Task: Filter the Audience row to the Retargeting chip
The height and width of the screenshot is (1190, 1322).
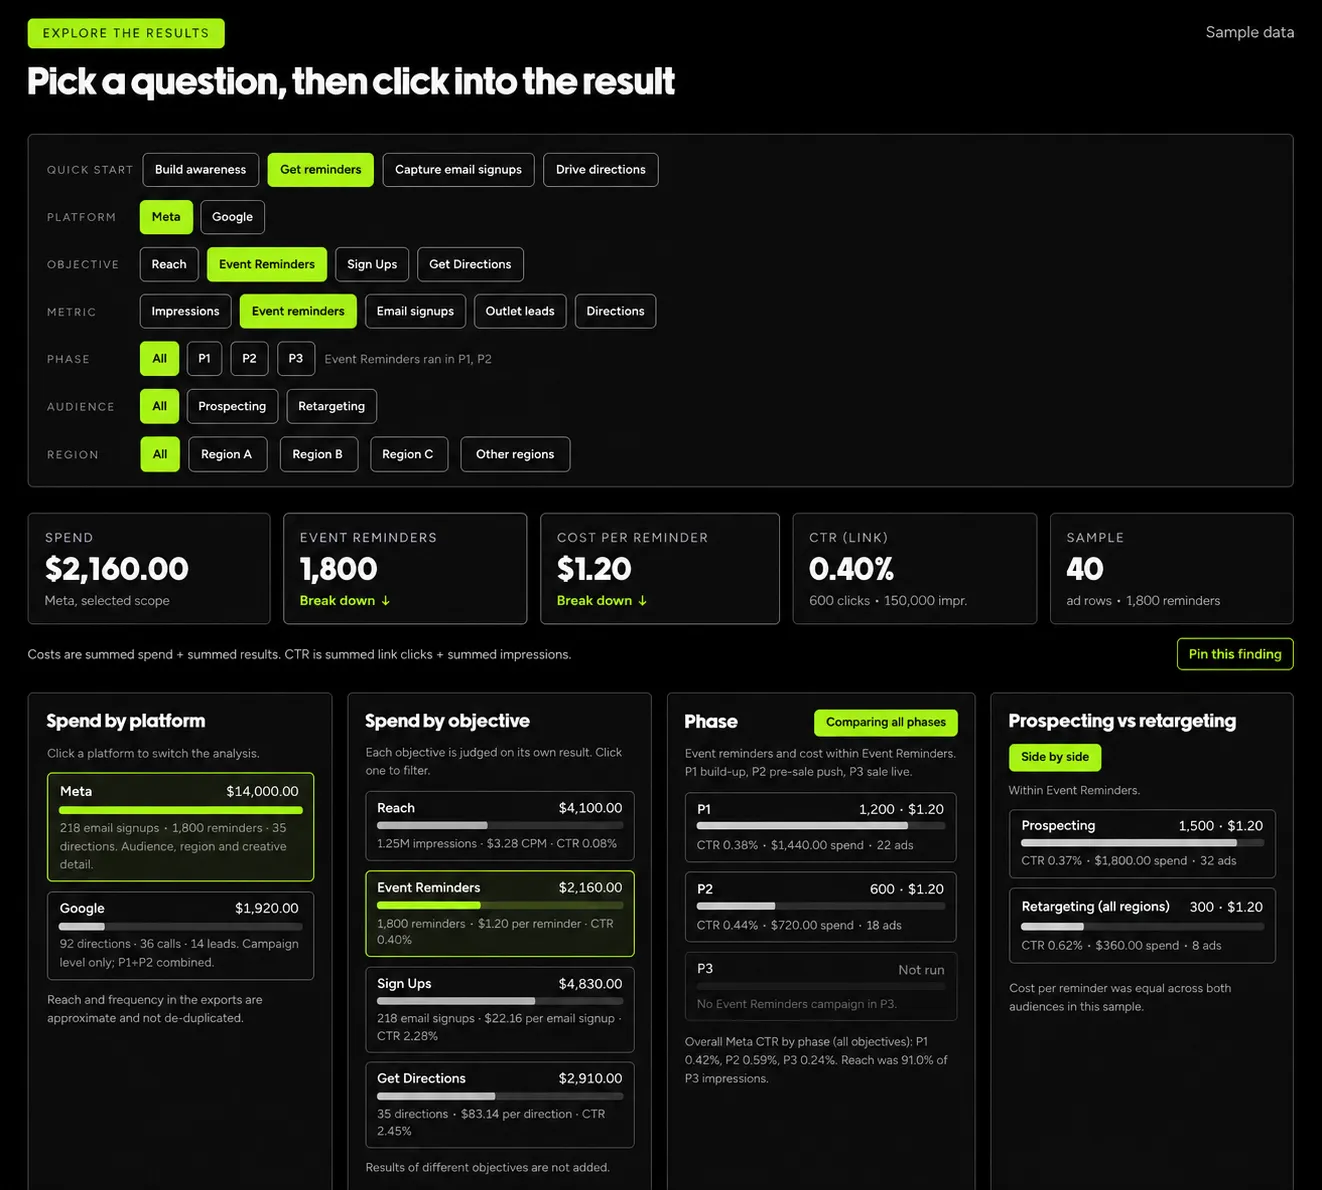Action: click(x=331, y=406)
